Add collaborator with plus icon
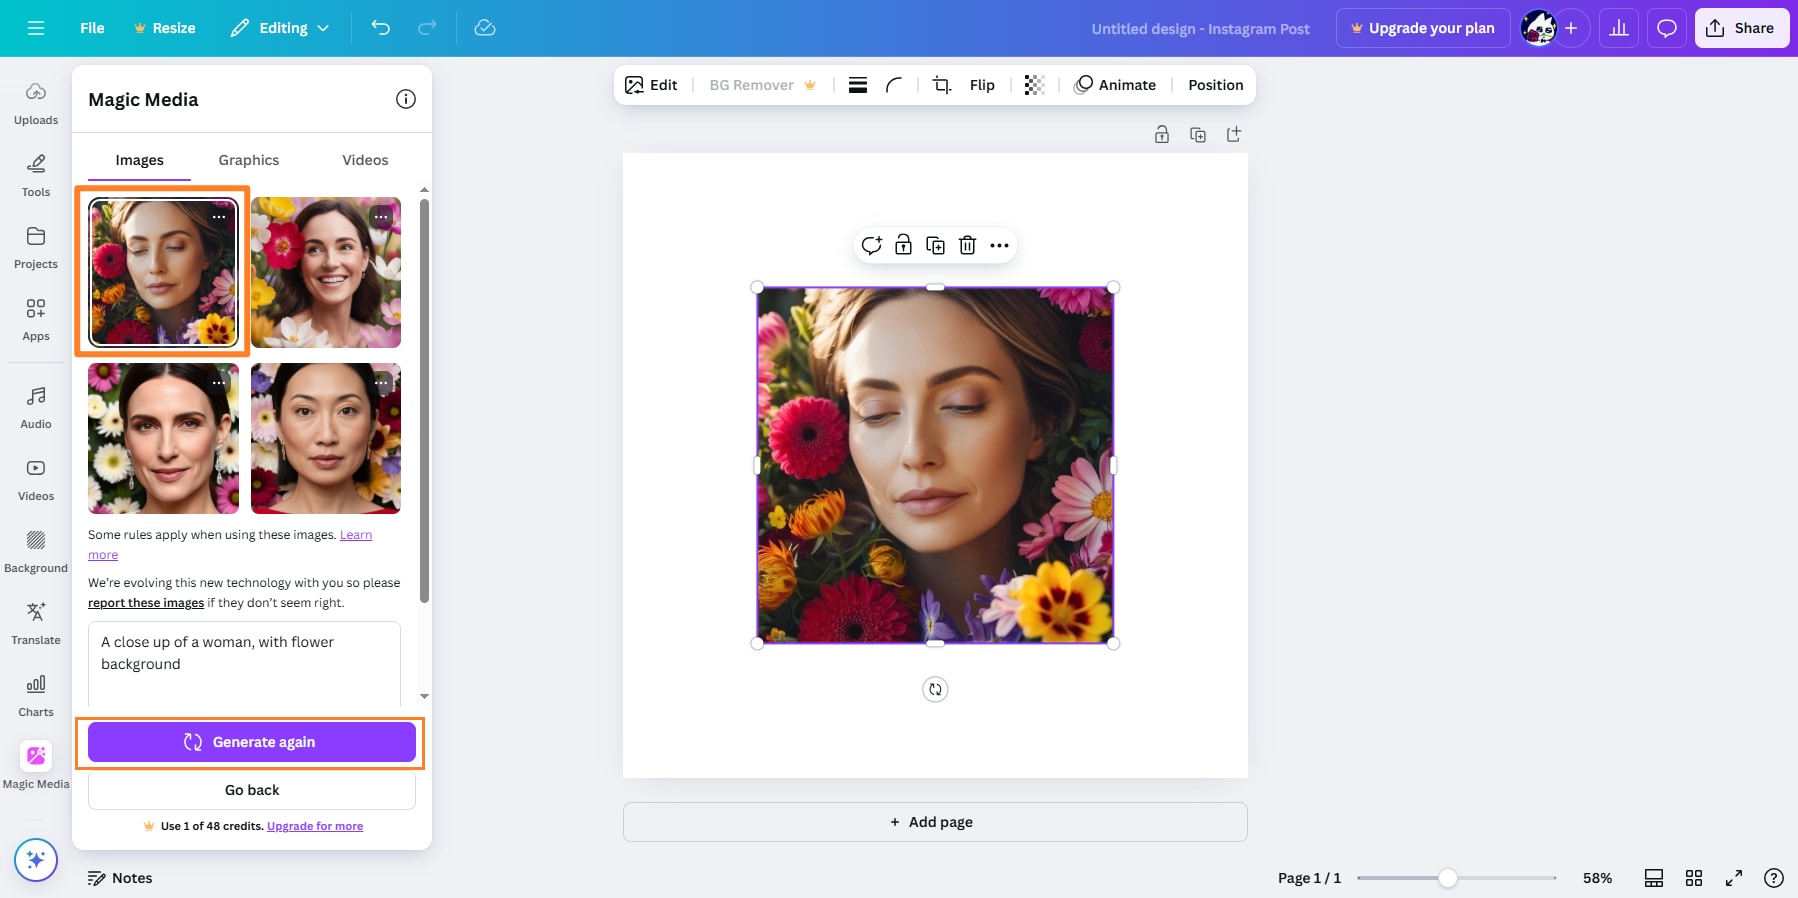Viewport: 1798px width, 898px height. coord(1571,28)
